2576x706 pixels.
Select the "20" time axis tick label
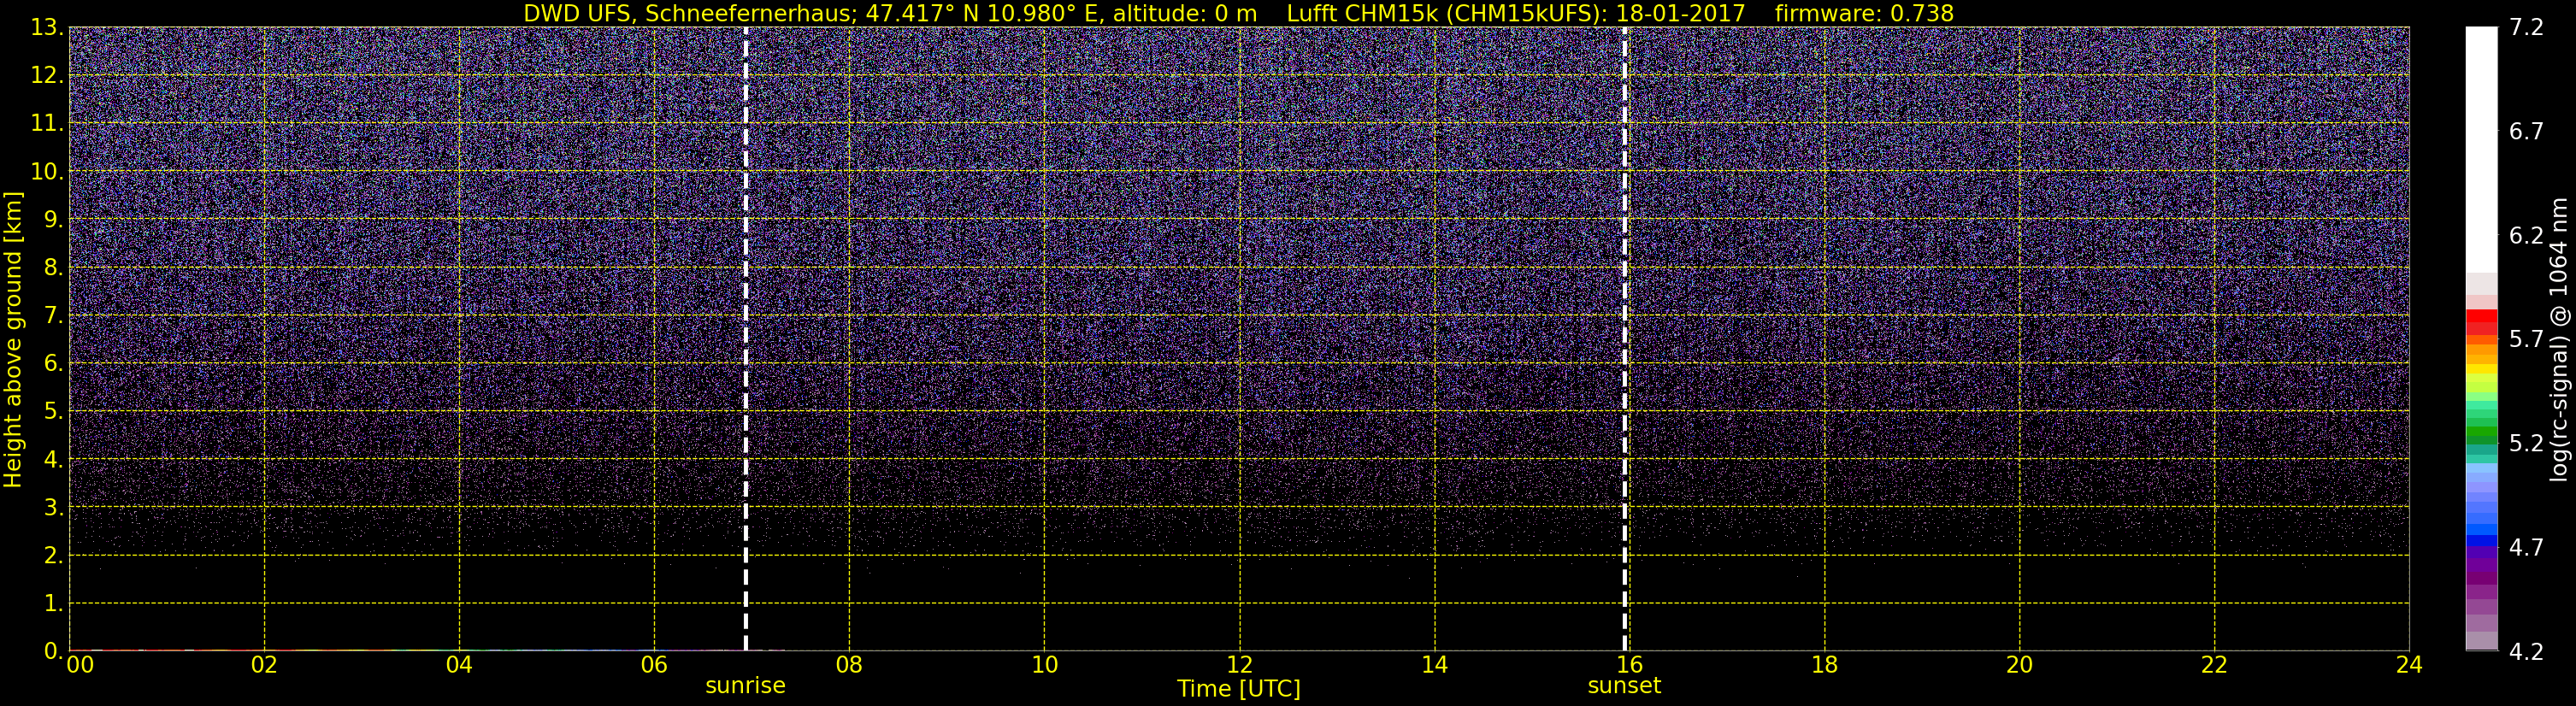pos(2019,665)
